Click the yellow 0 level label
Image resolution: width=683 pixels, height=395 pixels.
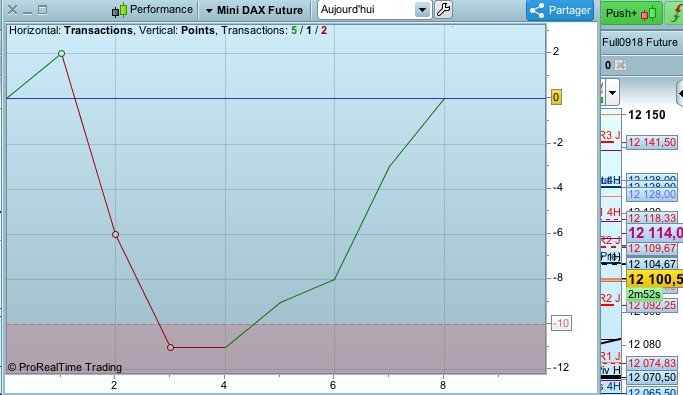pos(556,97)
